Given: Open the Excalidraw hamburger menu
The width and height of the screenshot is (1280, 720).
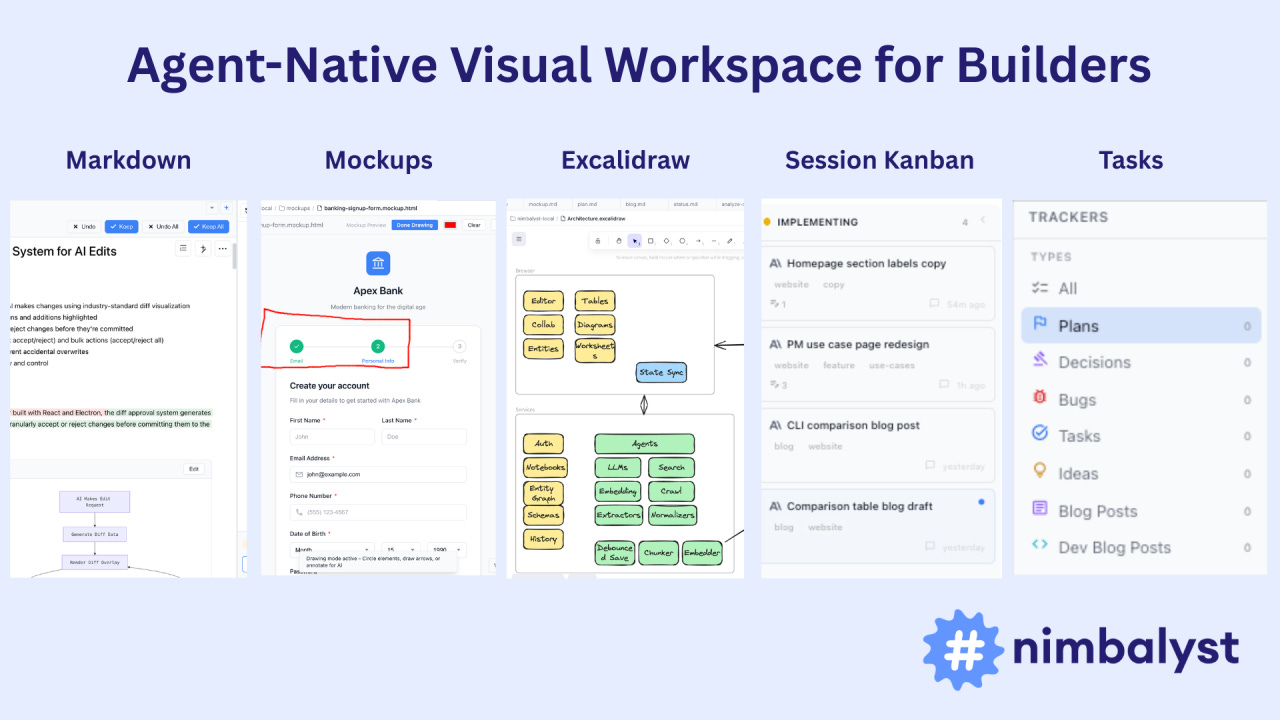Looking at the screenshot, I should [x=519, y=239].
